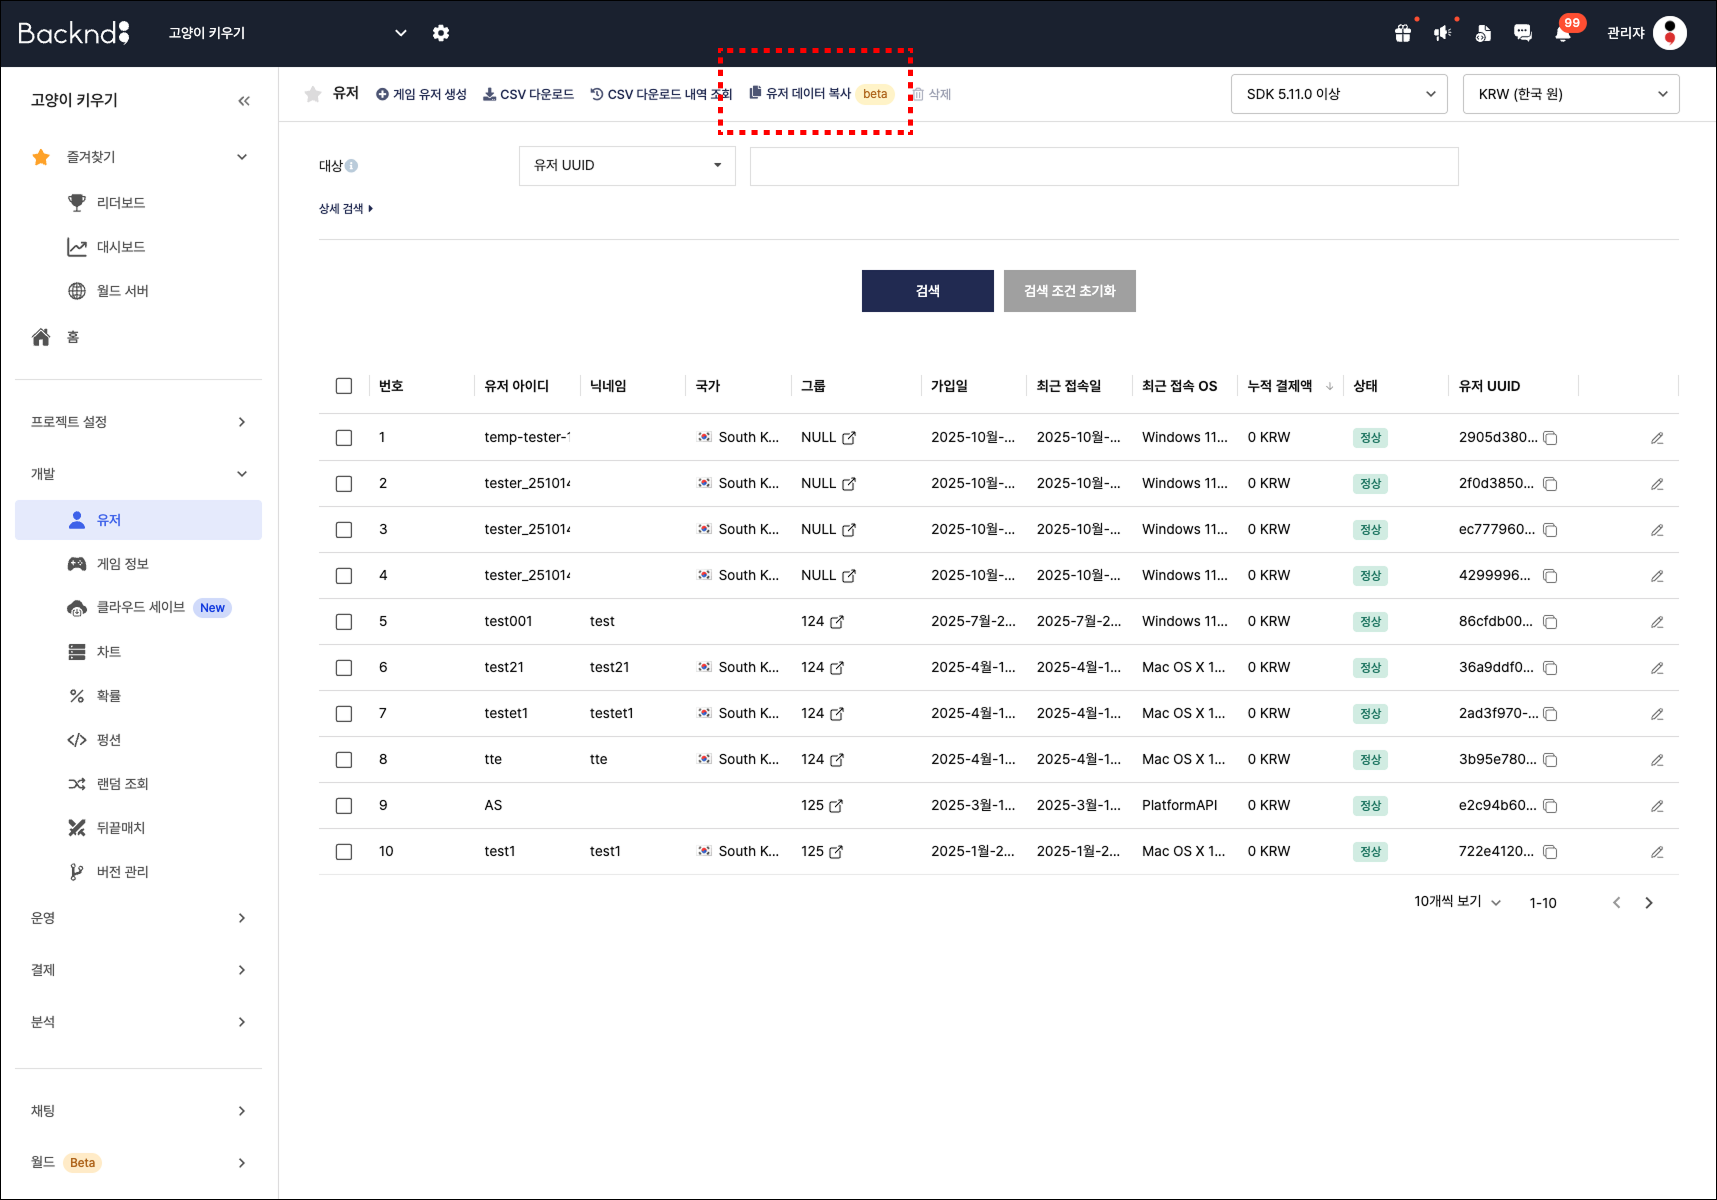Open the project settings gear icon
Screen dimensions: 1717x1200
click(x=441, y=33)
